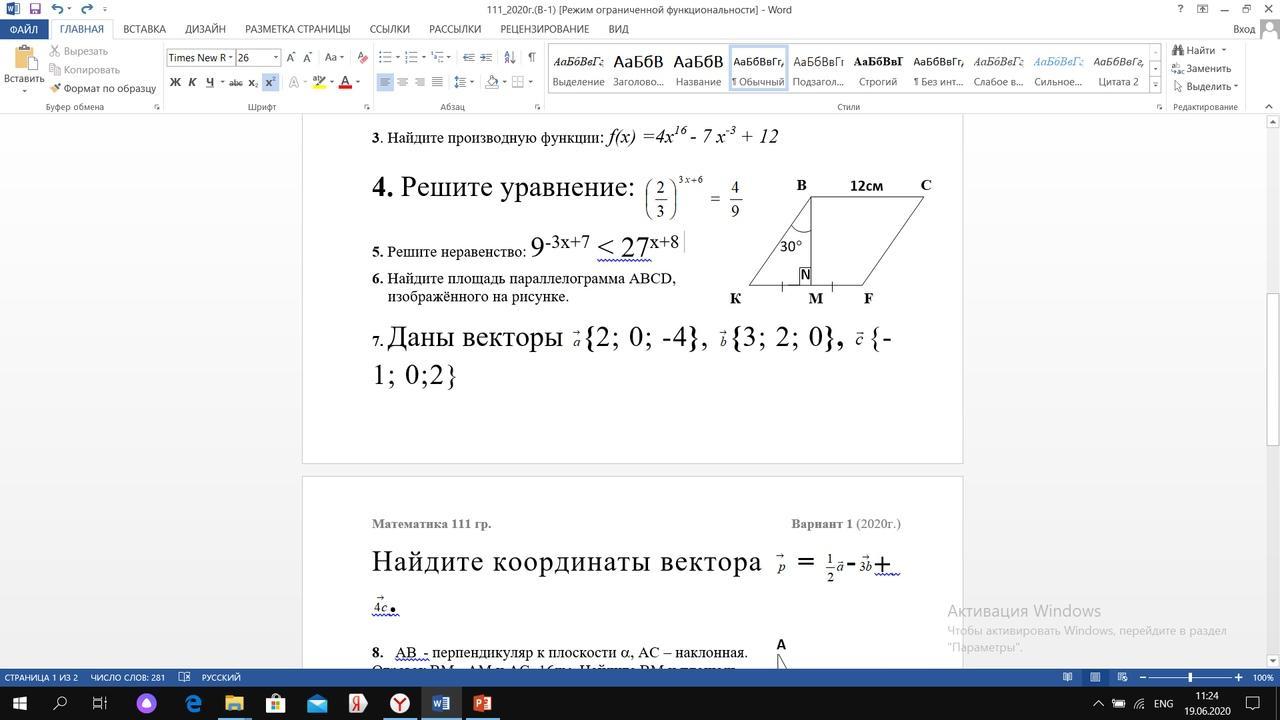
Task: Save the document using the floppy icon
Action: pos(35,9)
